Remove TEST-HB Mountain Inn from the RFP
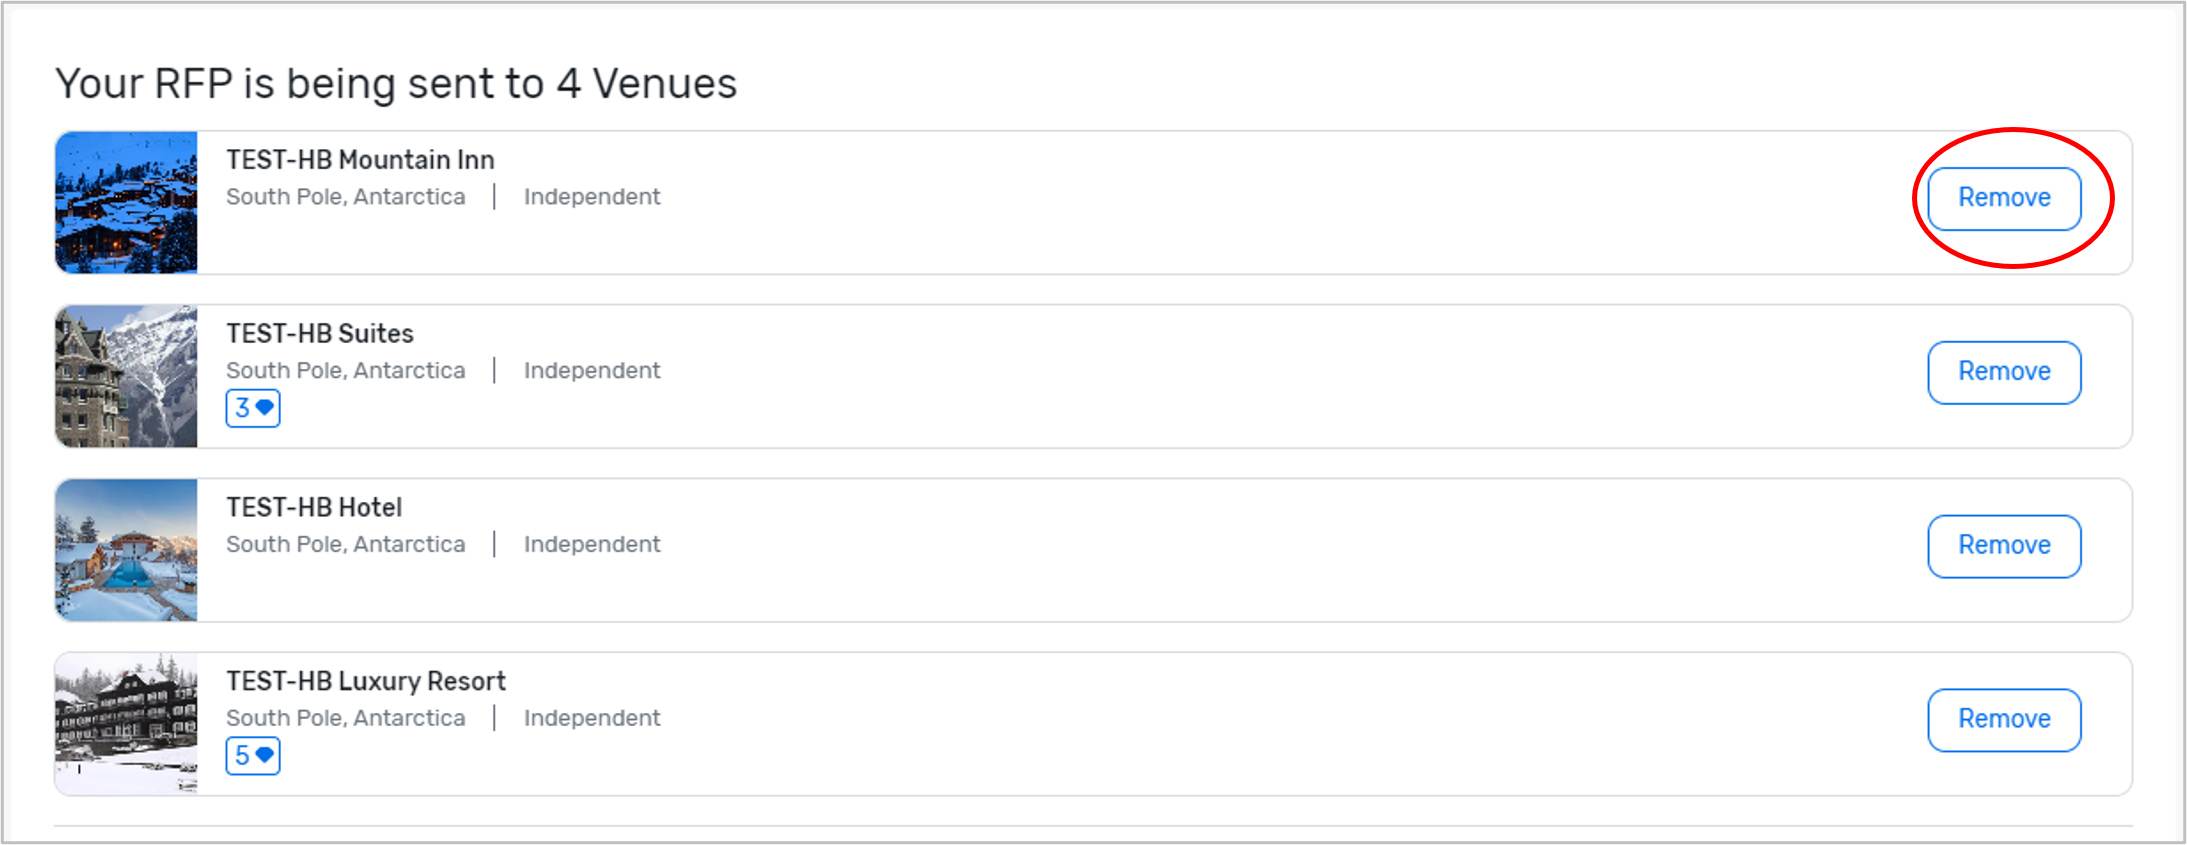Viewport: 2187px width, 845px height. point(2003,198)
